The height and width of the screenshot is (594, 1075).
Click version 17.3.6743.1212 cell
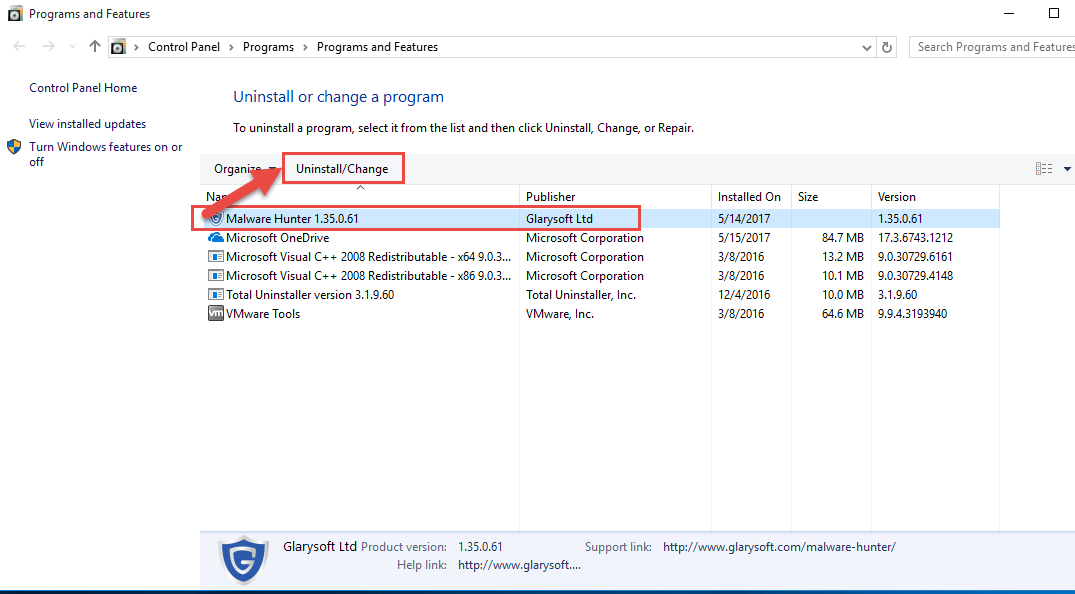point(915,238)
